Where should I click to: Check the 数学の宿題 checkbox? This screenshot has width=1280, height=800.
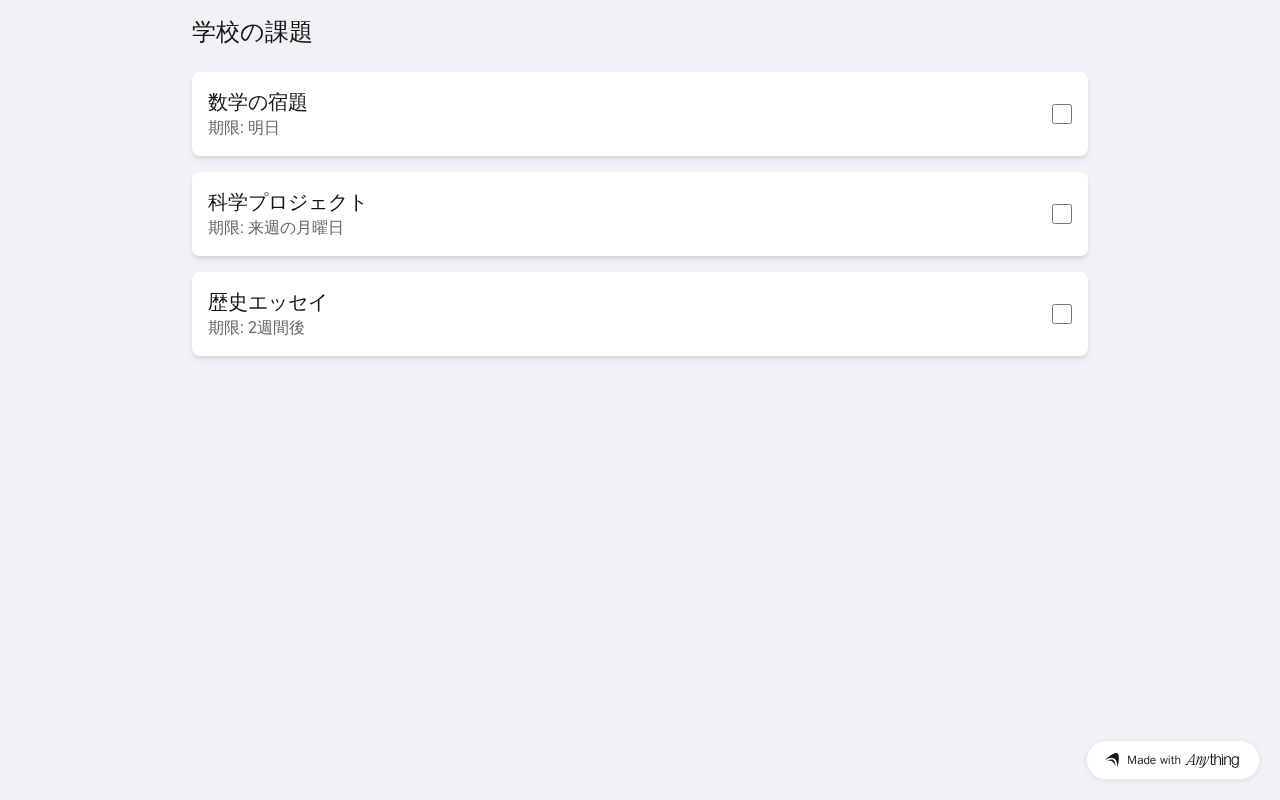click(x=1062, y=114)
